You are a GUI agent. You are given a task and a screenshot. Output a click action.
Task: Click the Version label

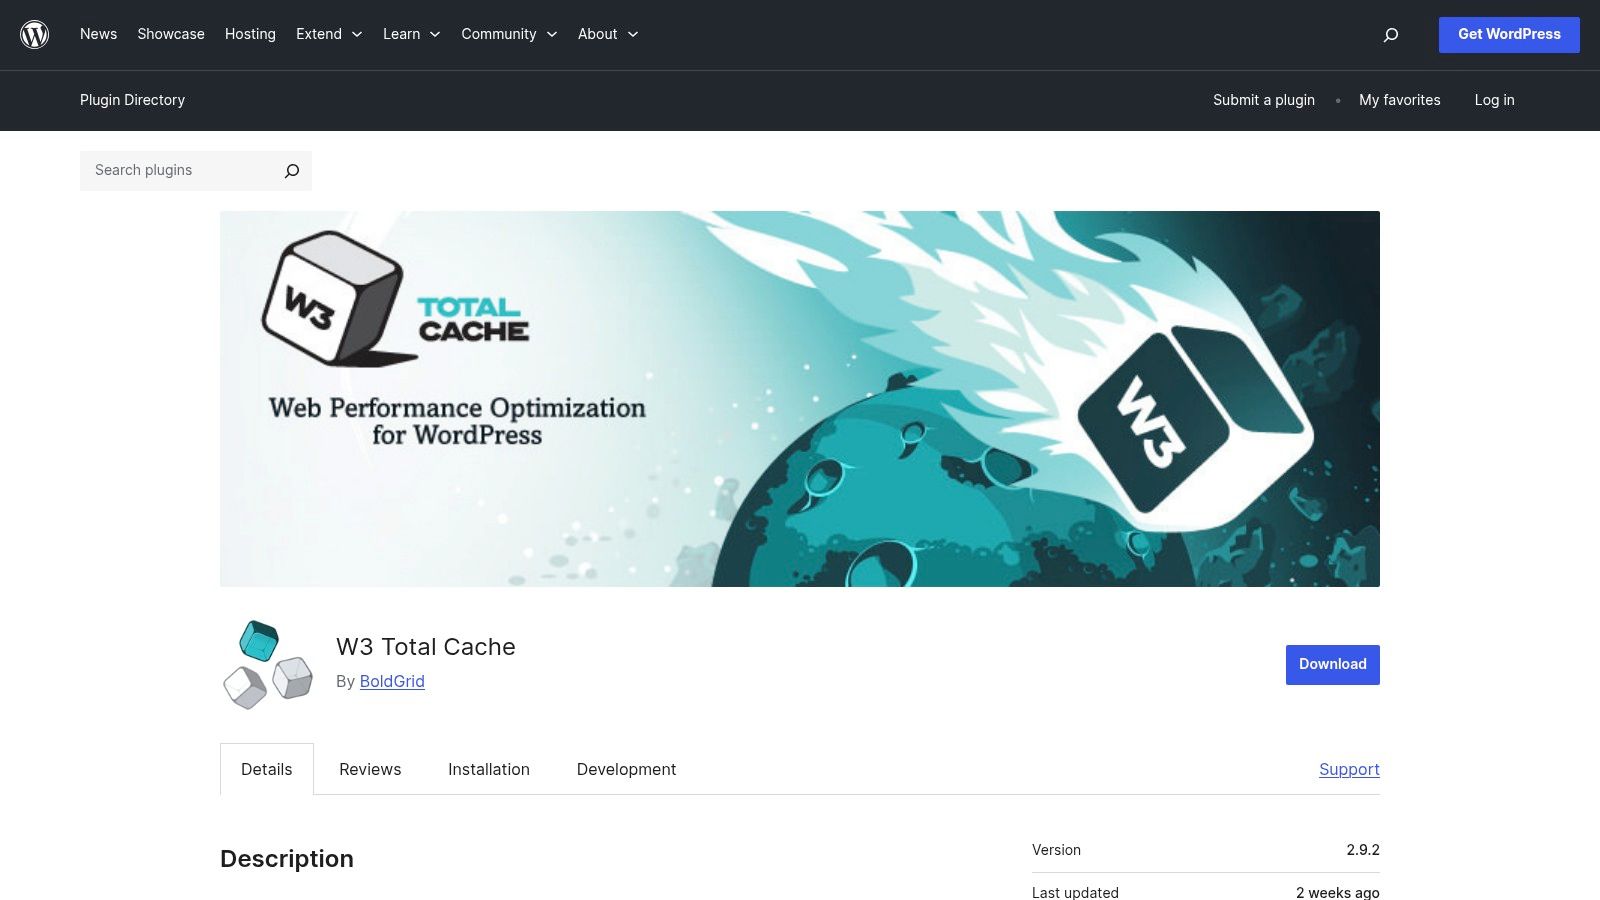pos(1056,850)
